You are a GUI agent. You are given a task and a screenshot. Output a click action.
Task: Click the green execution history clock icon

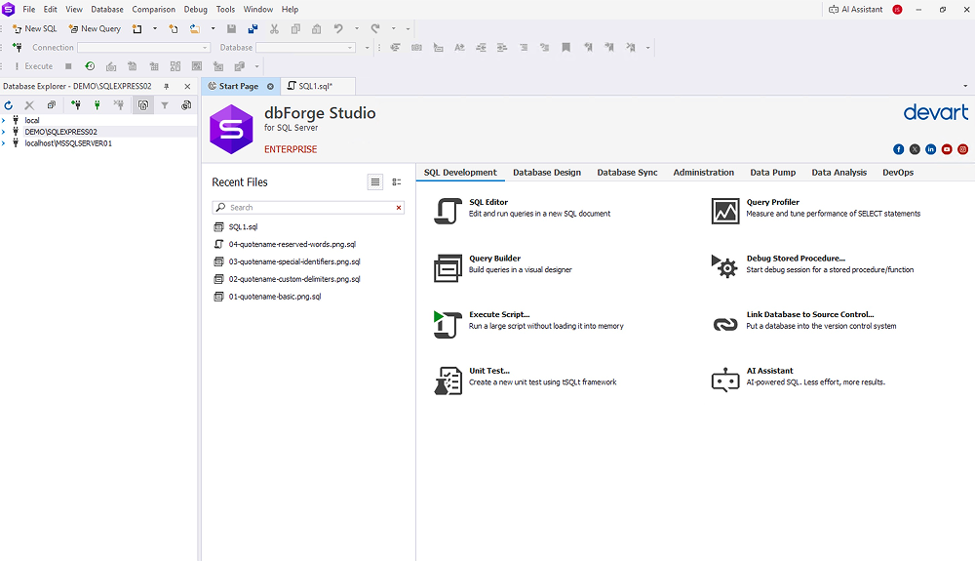90,66
